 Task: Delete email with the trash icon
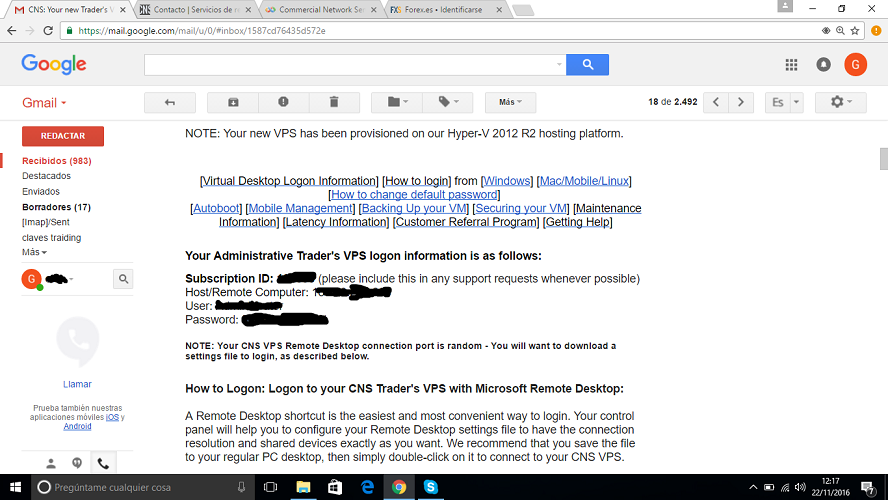tap(334, 102)
